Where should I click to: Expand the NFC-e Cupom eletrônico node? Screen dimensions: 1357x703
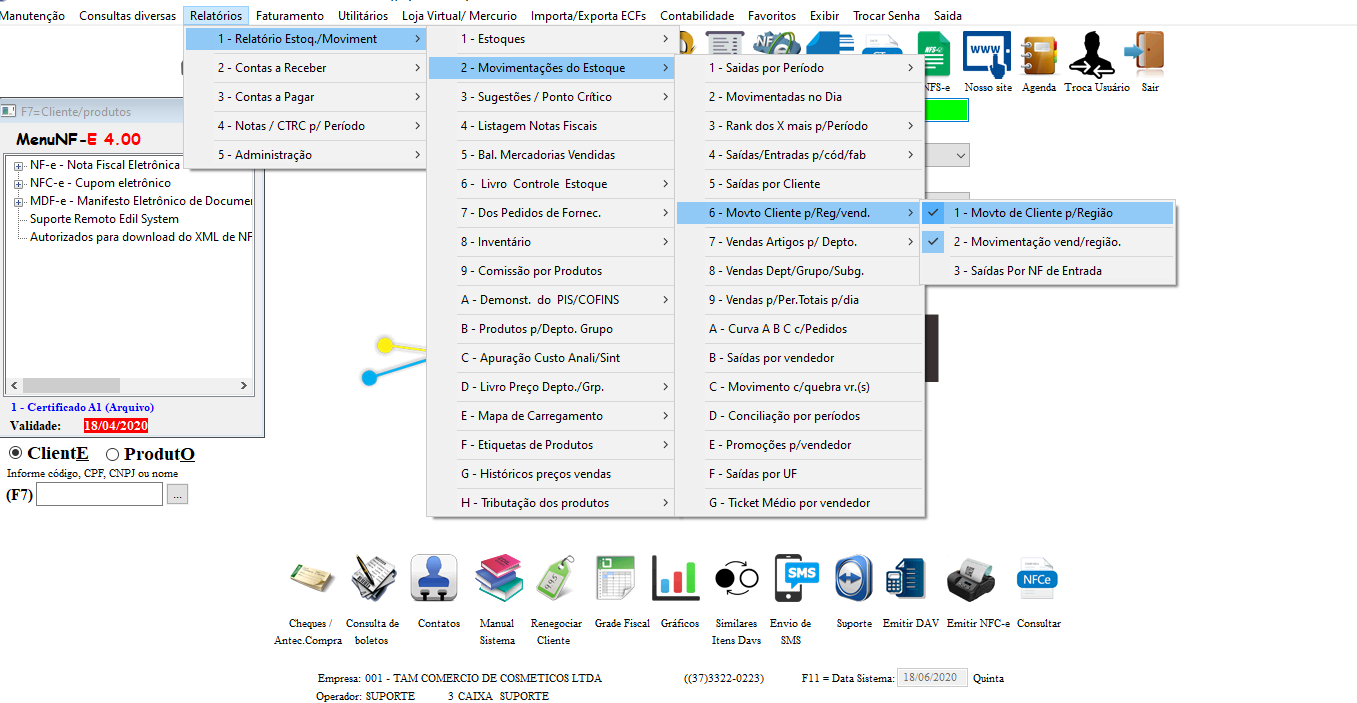[x=18, y=183]
